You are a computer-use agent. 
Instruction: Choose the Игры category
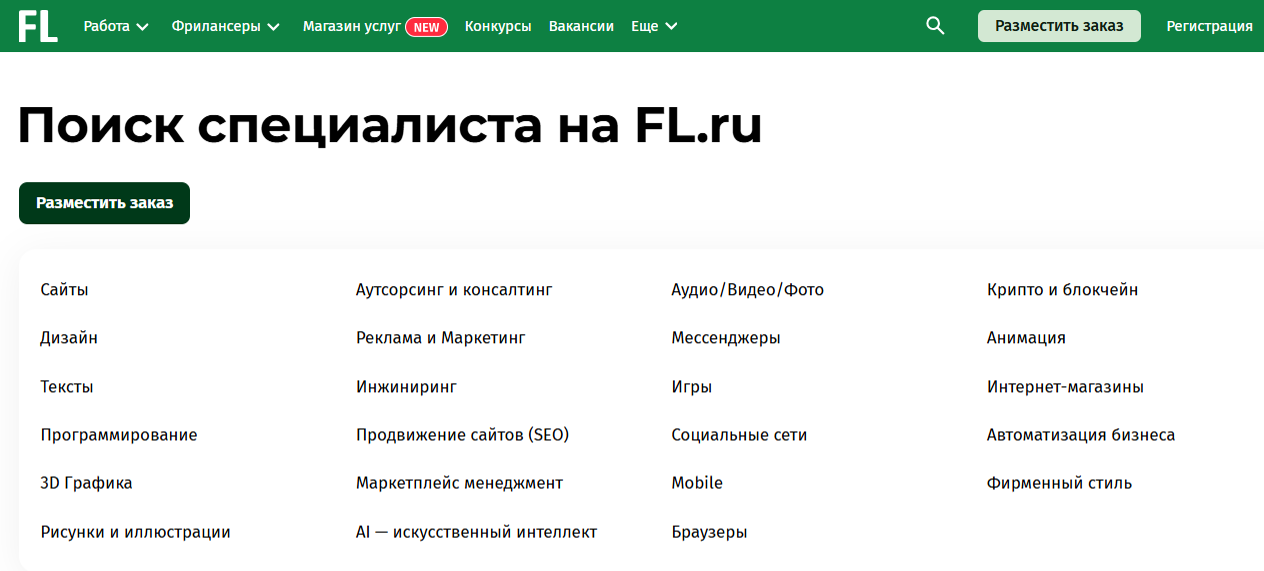pos(692,387)
